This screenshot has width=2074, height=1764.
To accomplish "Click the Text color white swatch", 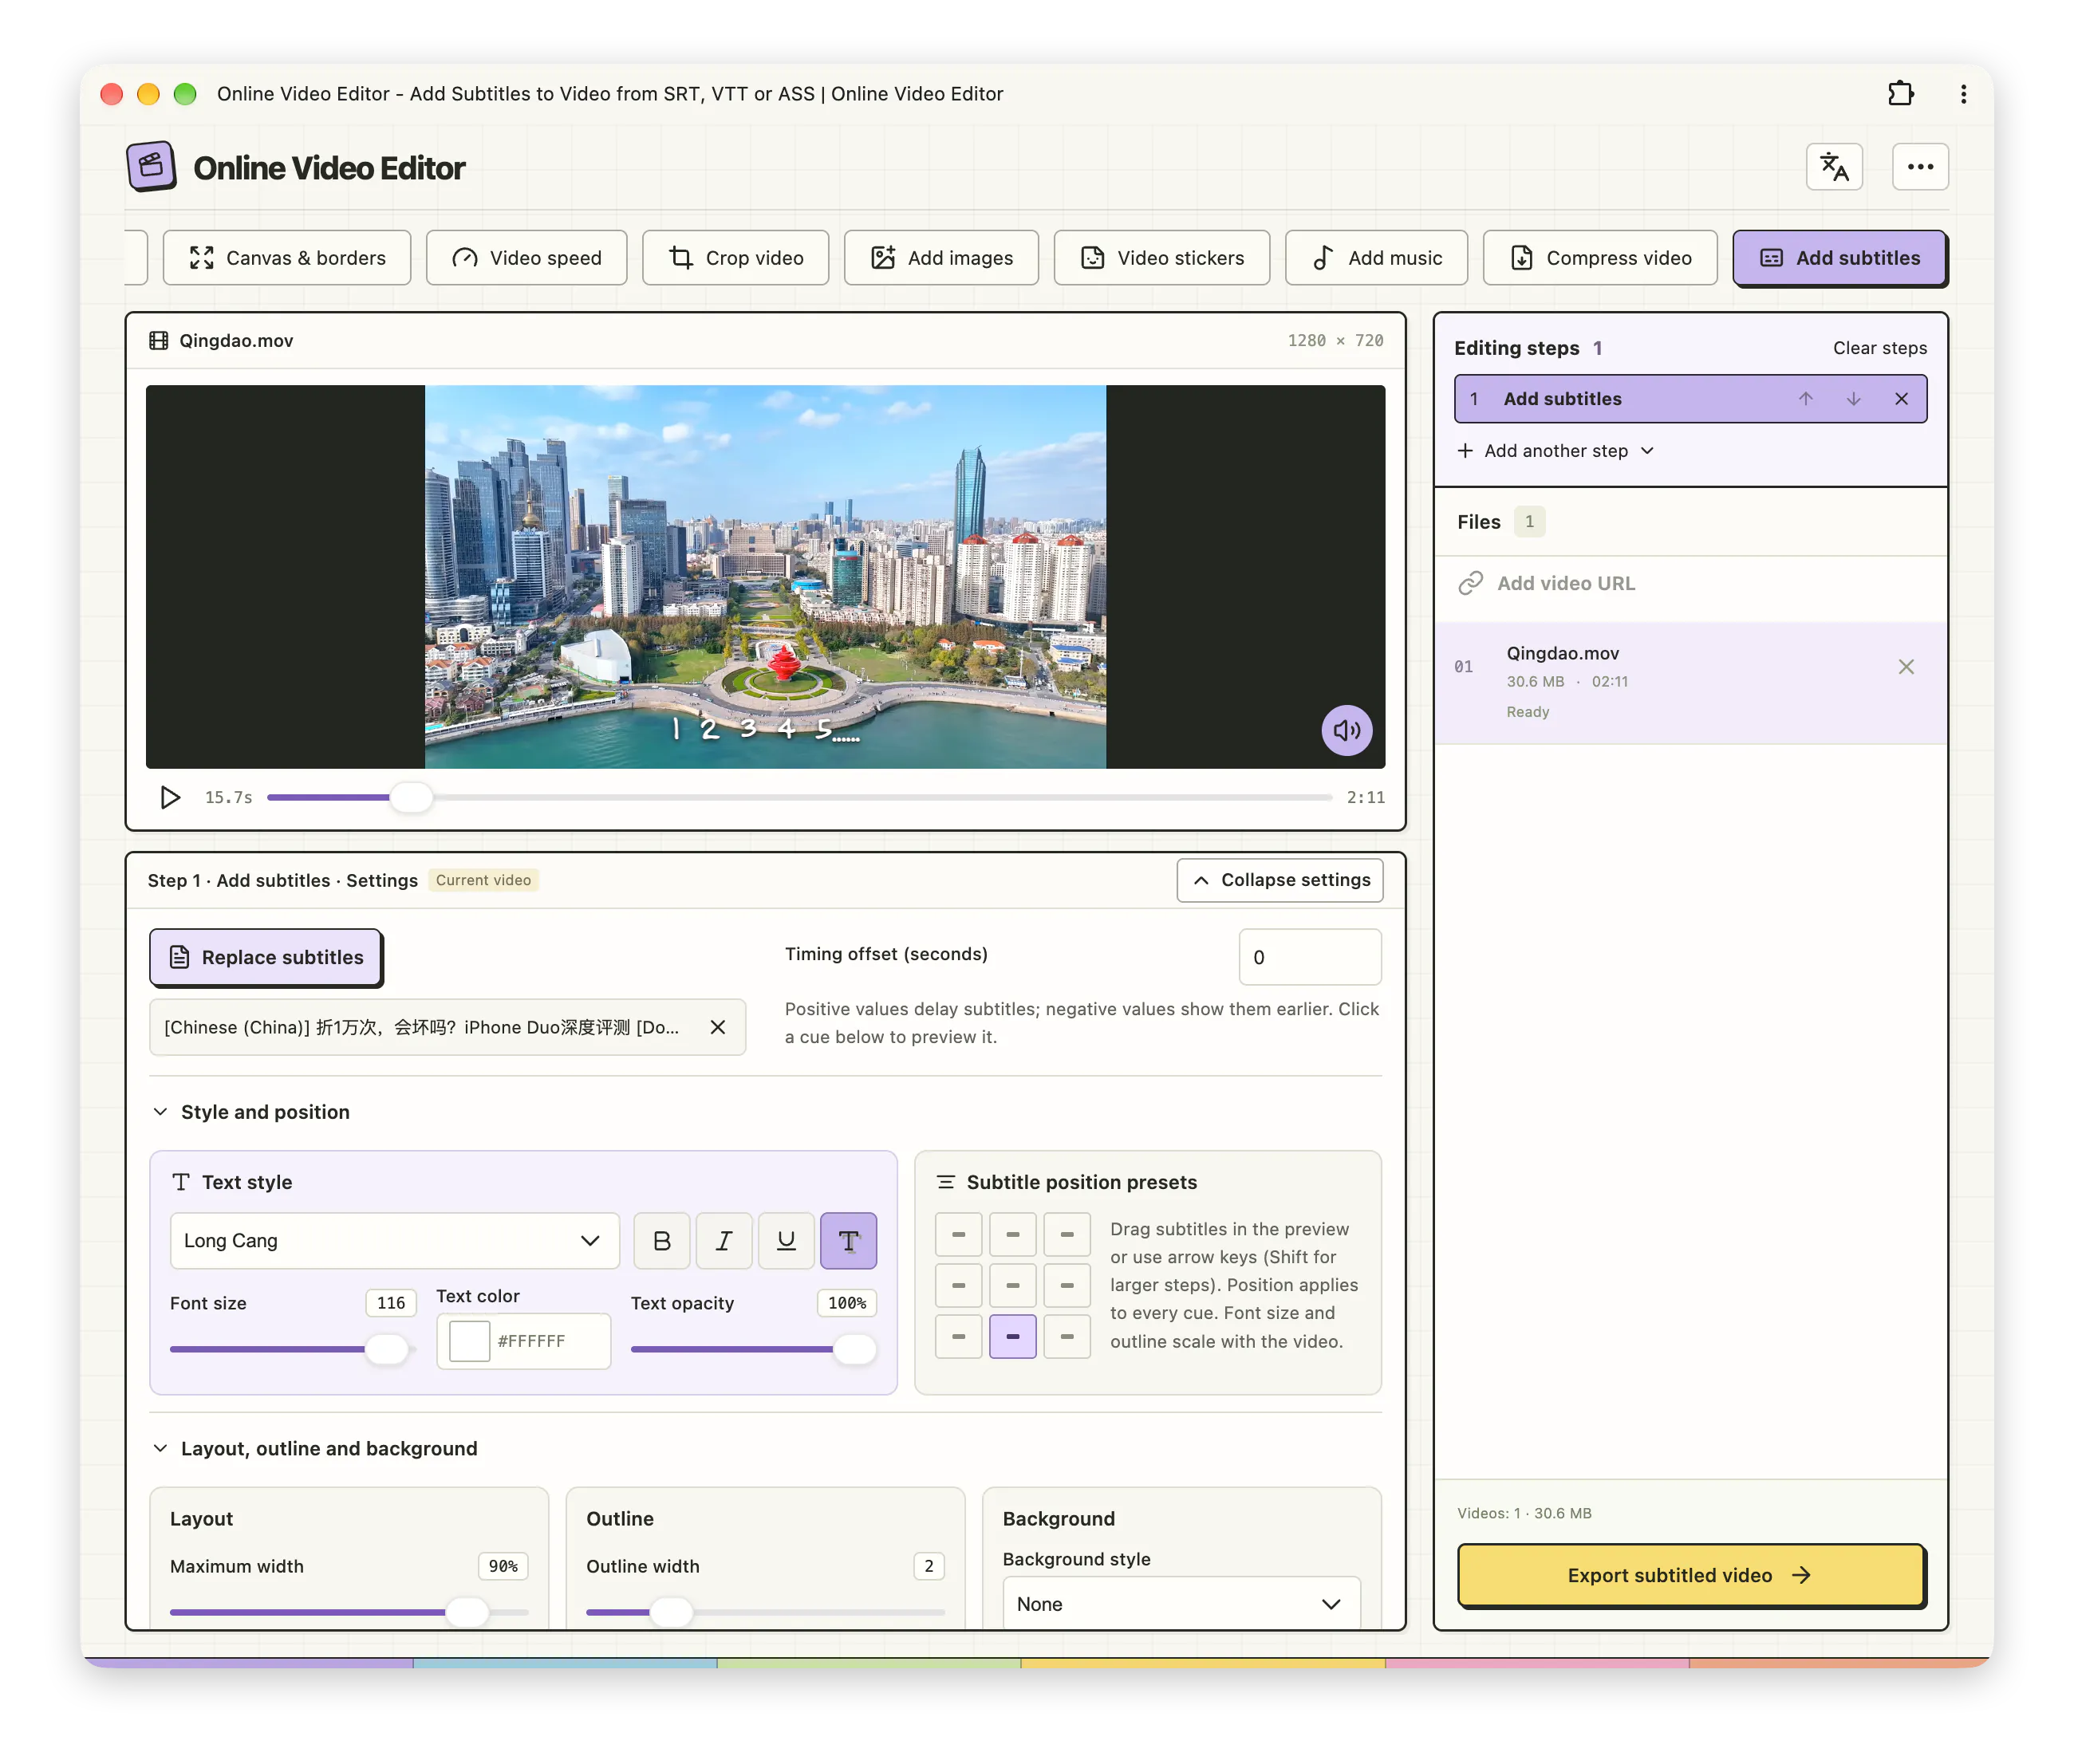I will 469,1341.
